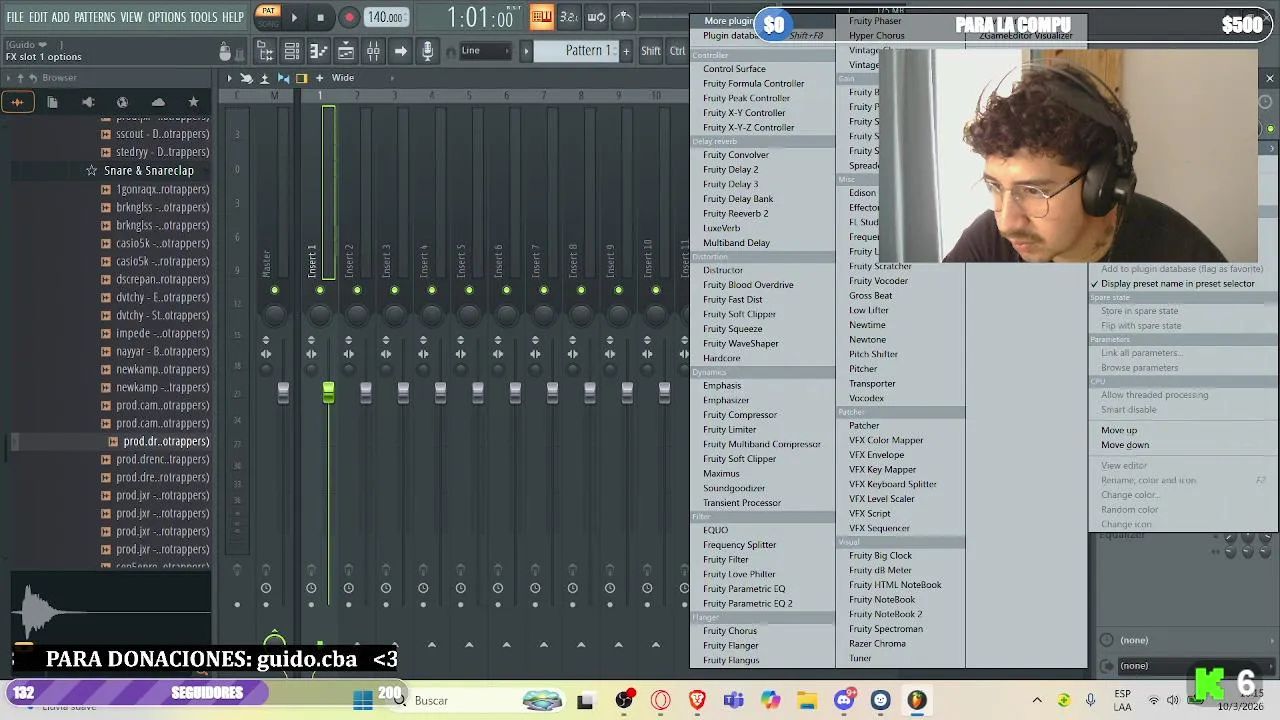Select the globe browser tab icon
The height and width of the screenshot is (720, 1280).
[122, 102]
